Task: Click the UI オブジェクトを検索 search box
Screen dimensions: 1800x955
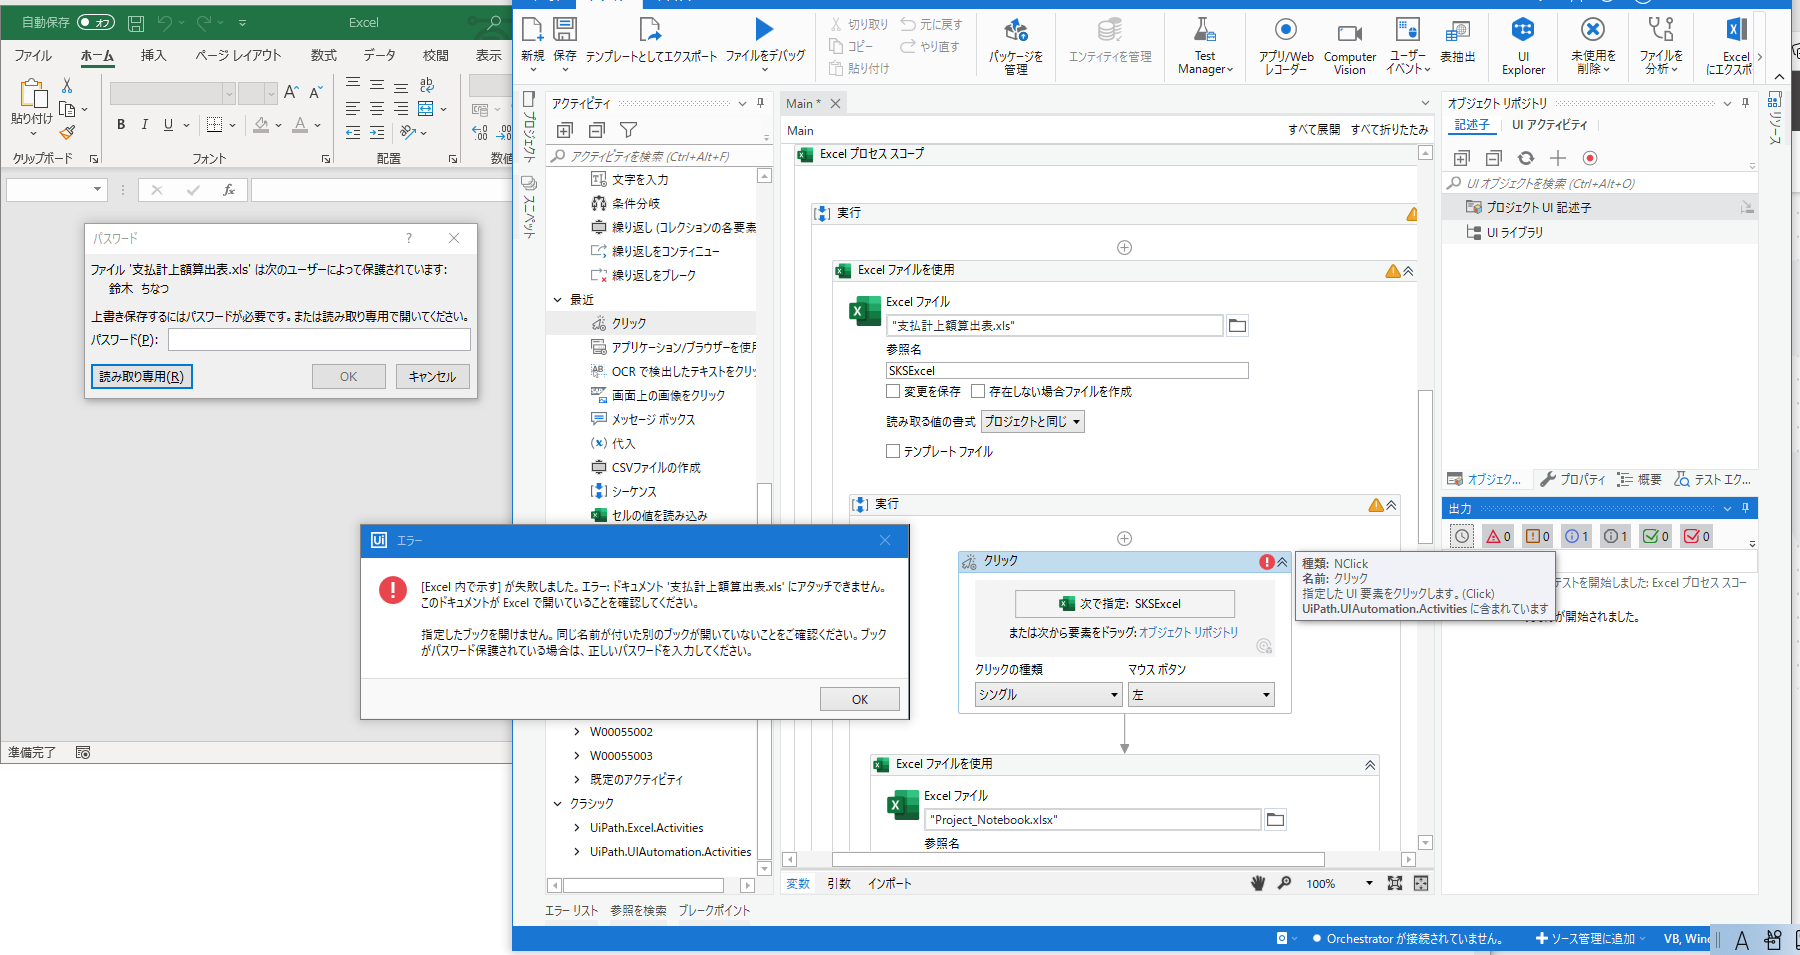Action: click(1600, 183)
